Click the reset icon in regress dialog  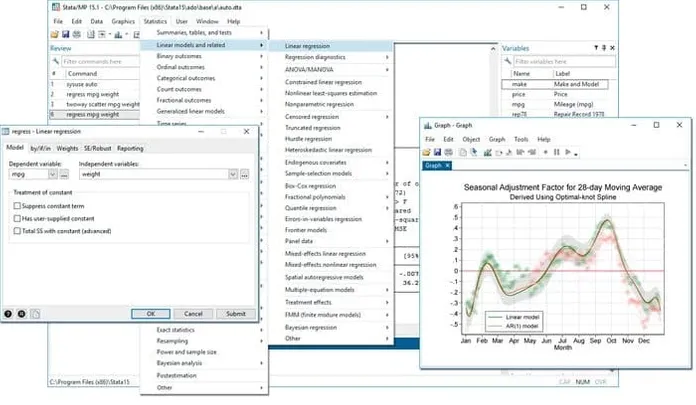tap(21, 314)
